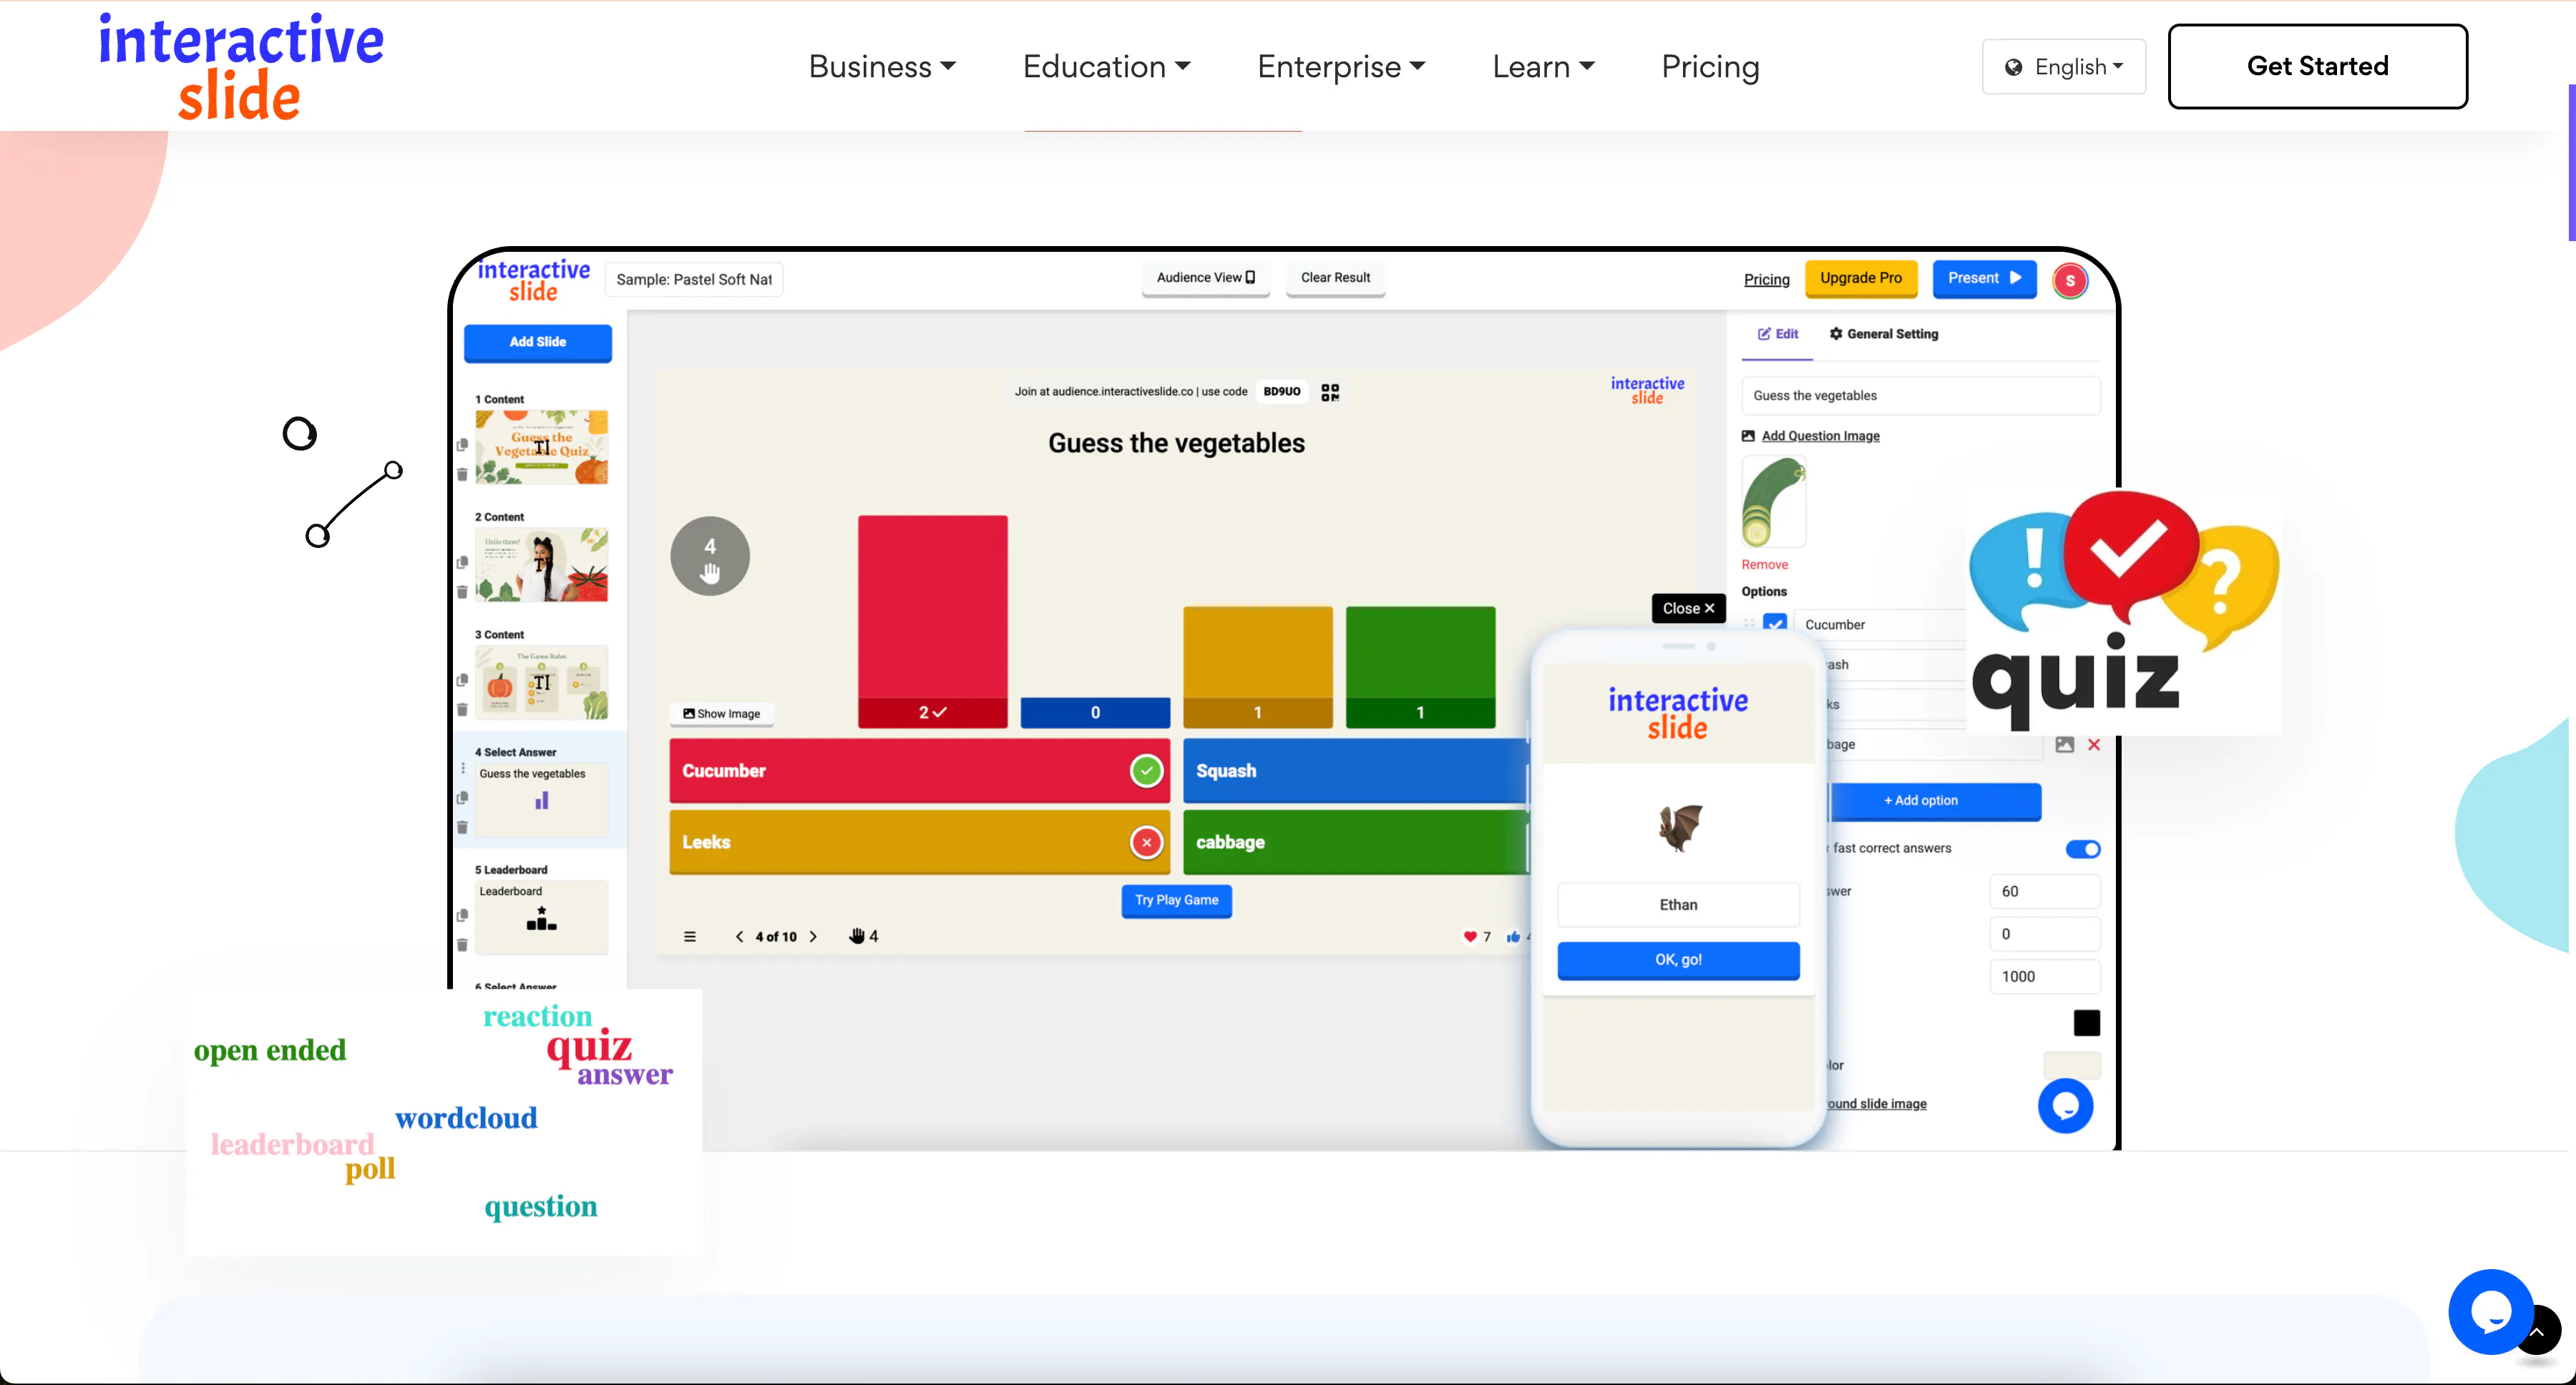Select slide 4 Select Answer thumbnail

(x=542, y=800)
